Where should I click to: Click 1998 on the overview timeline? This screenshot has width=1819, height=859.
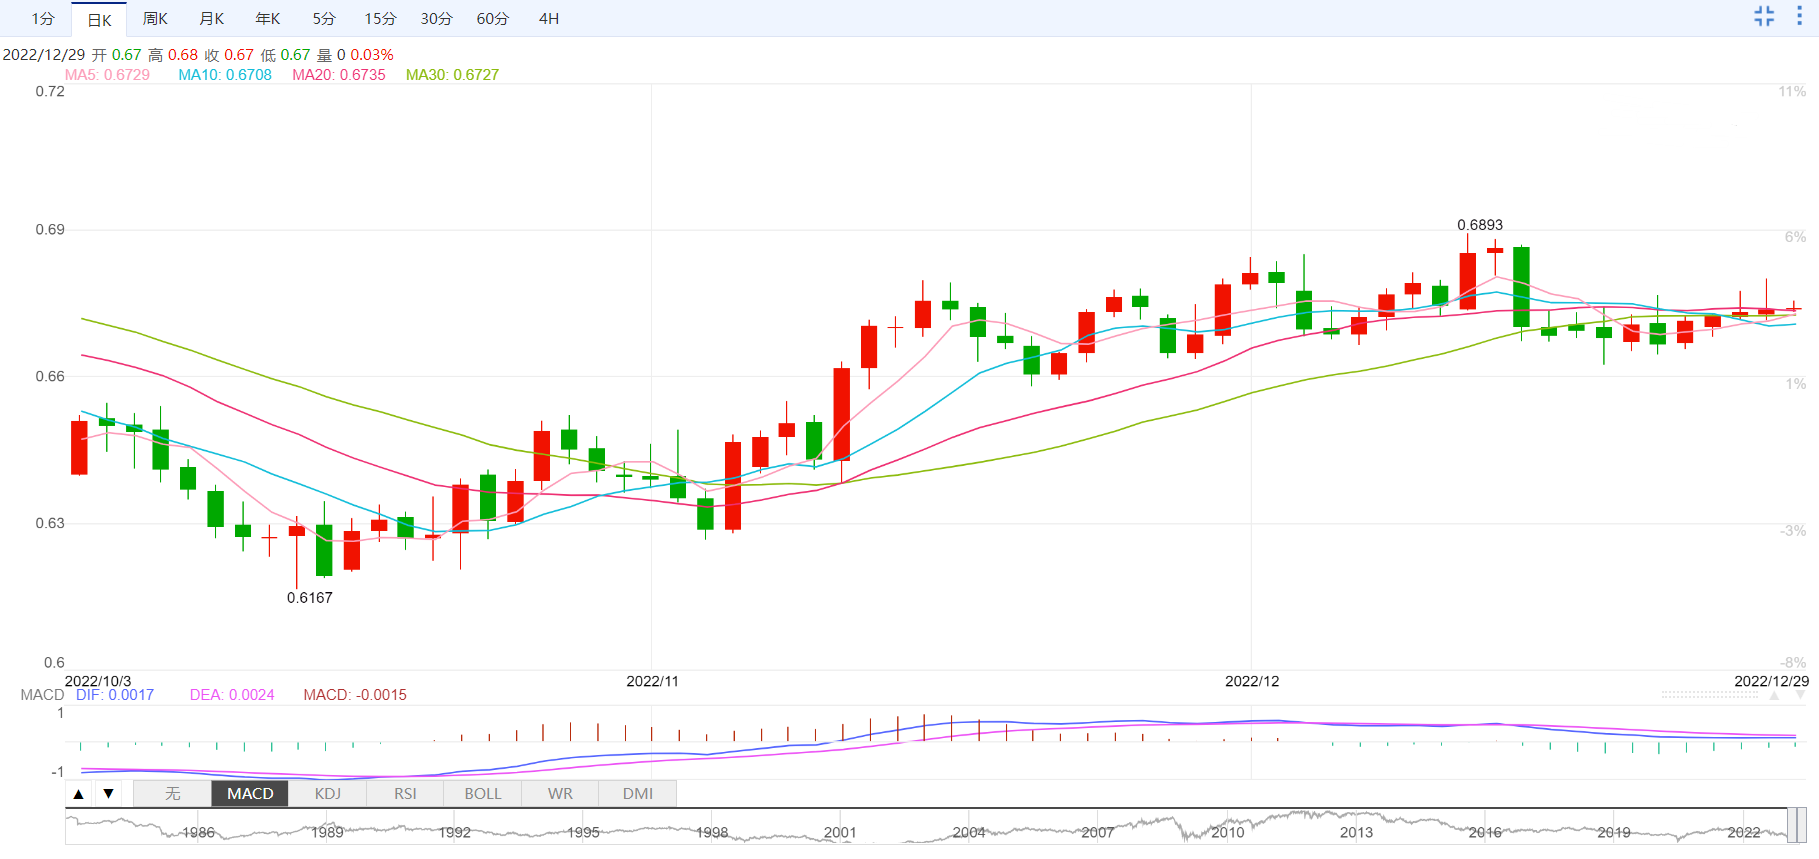(712, 832)
